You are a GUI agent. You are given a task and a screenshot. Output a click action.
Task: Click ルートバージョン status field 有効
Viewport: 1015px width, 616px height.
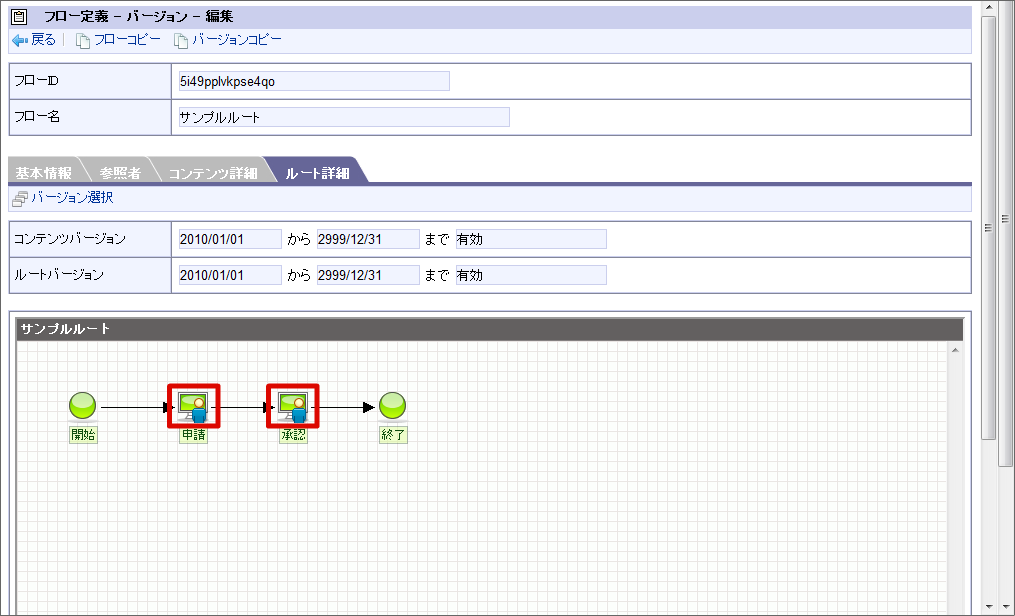point(531,275)
